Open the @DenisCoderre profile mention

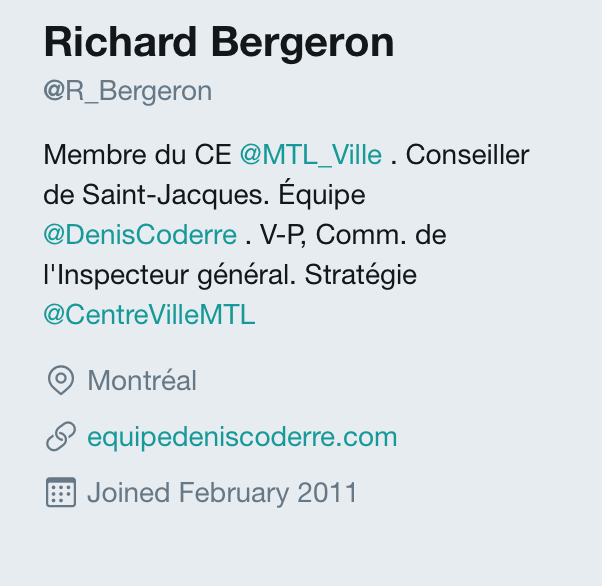click(x=140, y=235)
